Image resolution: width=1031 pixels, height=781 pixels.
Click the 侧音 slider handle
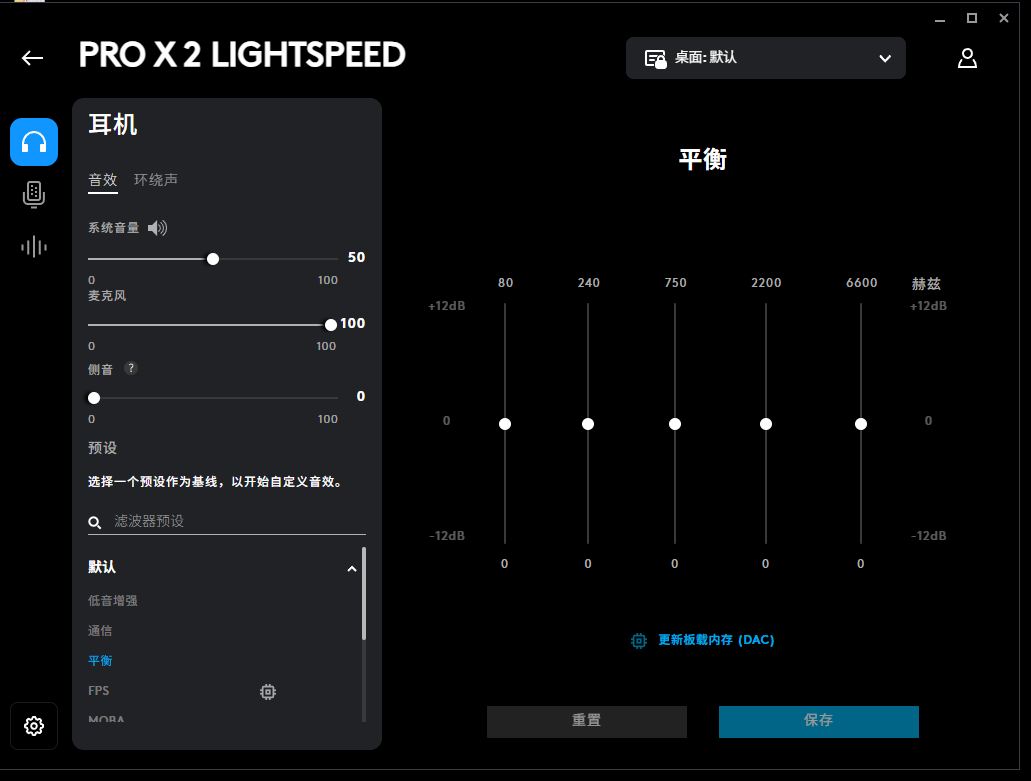pos(94,398)
